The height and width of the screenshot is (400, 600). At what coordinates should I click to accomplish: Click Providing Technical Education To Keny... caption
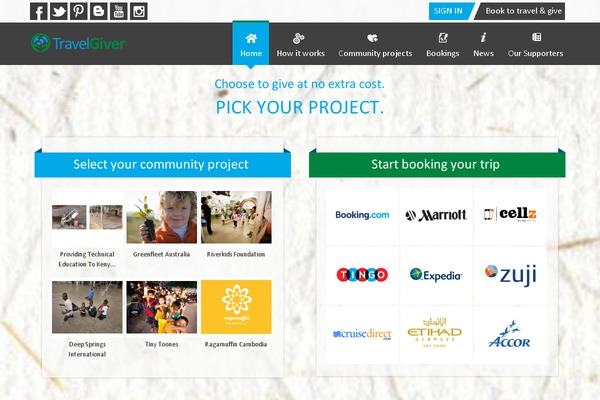pyautogui.click(x=87, y=259)
